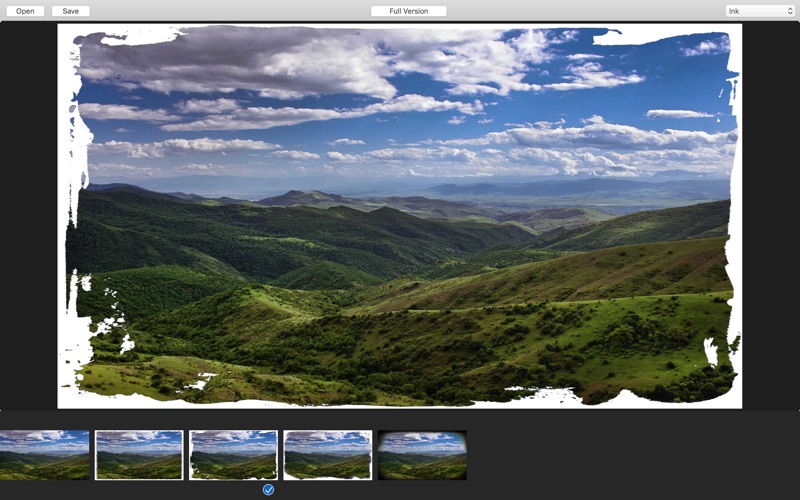This screenshot has height=500, width=800.
Task: Click the Save button
Action: 70,11
